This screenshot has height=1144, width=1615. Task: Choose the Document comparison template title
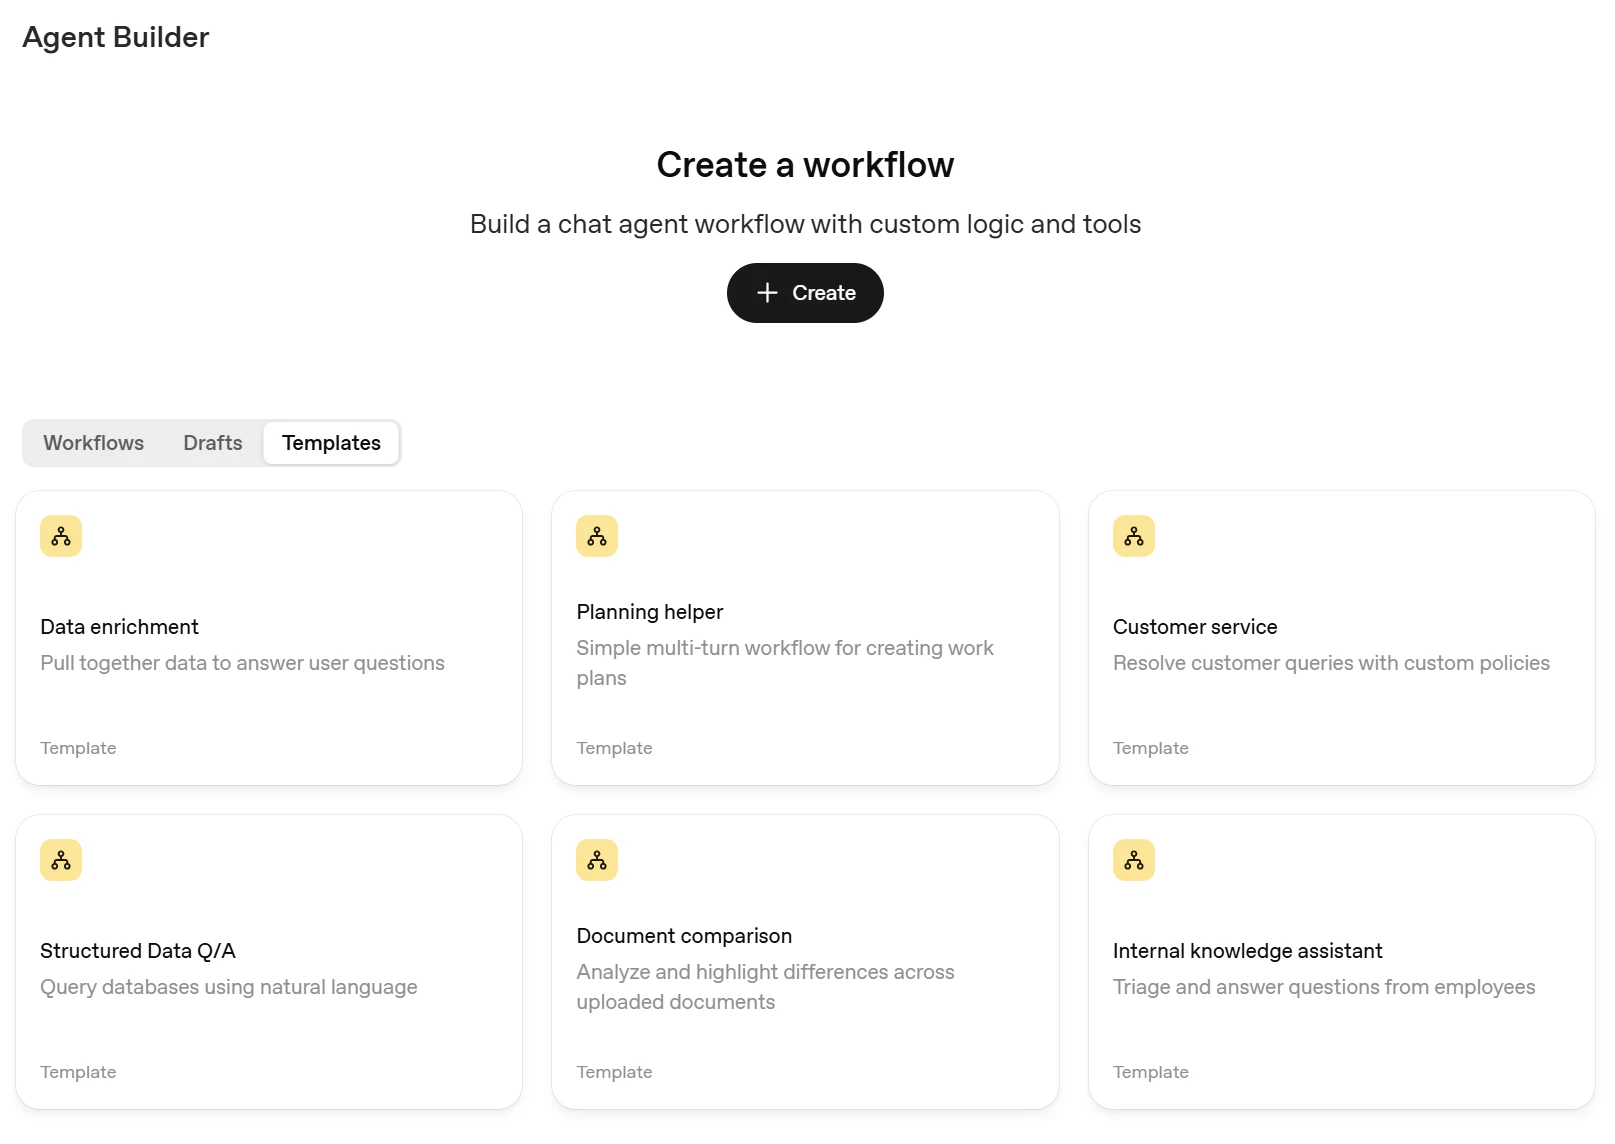(684, 936)
